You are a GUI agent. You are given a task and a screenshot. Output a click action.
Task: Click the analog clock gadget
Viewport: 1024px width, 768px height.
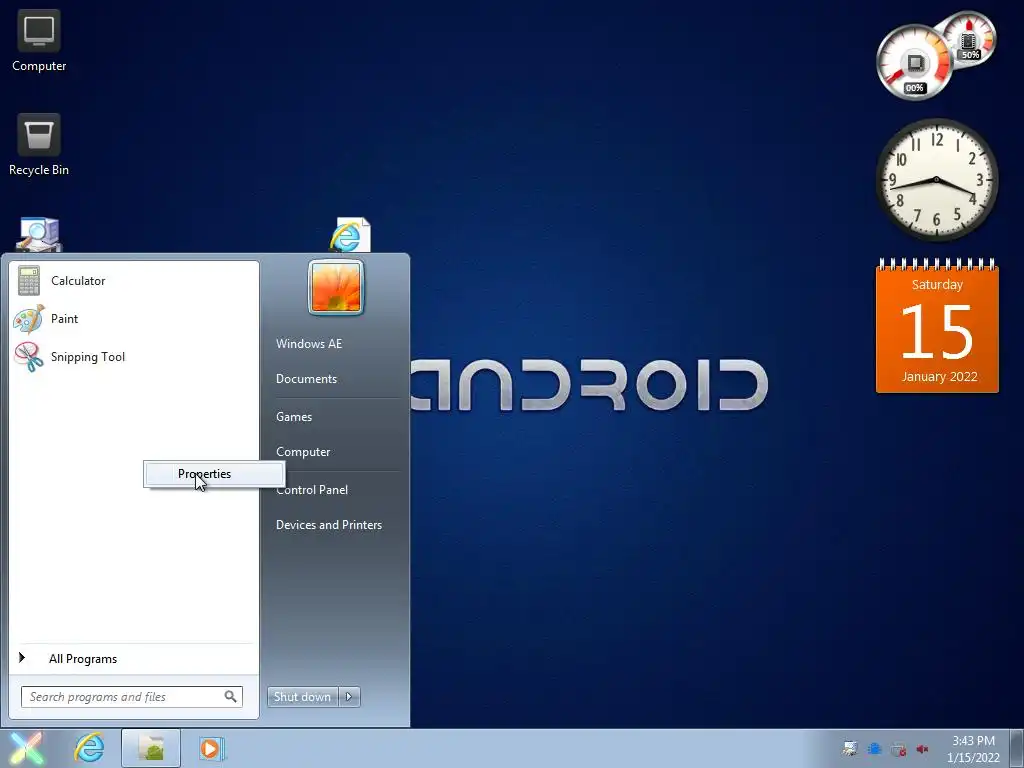[936, 180]
